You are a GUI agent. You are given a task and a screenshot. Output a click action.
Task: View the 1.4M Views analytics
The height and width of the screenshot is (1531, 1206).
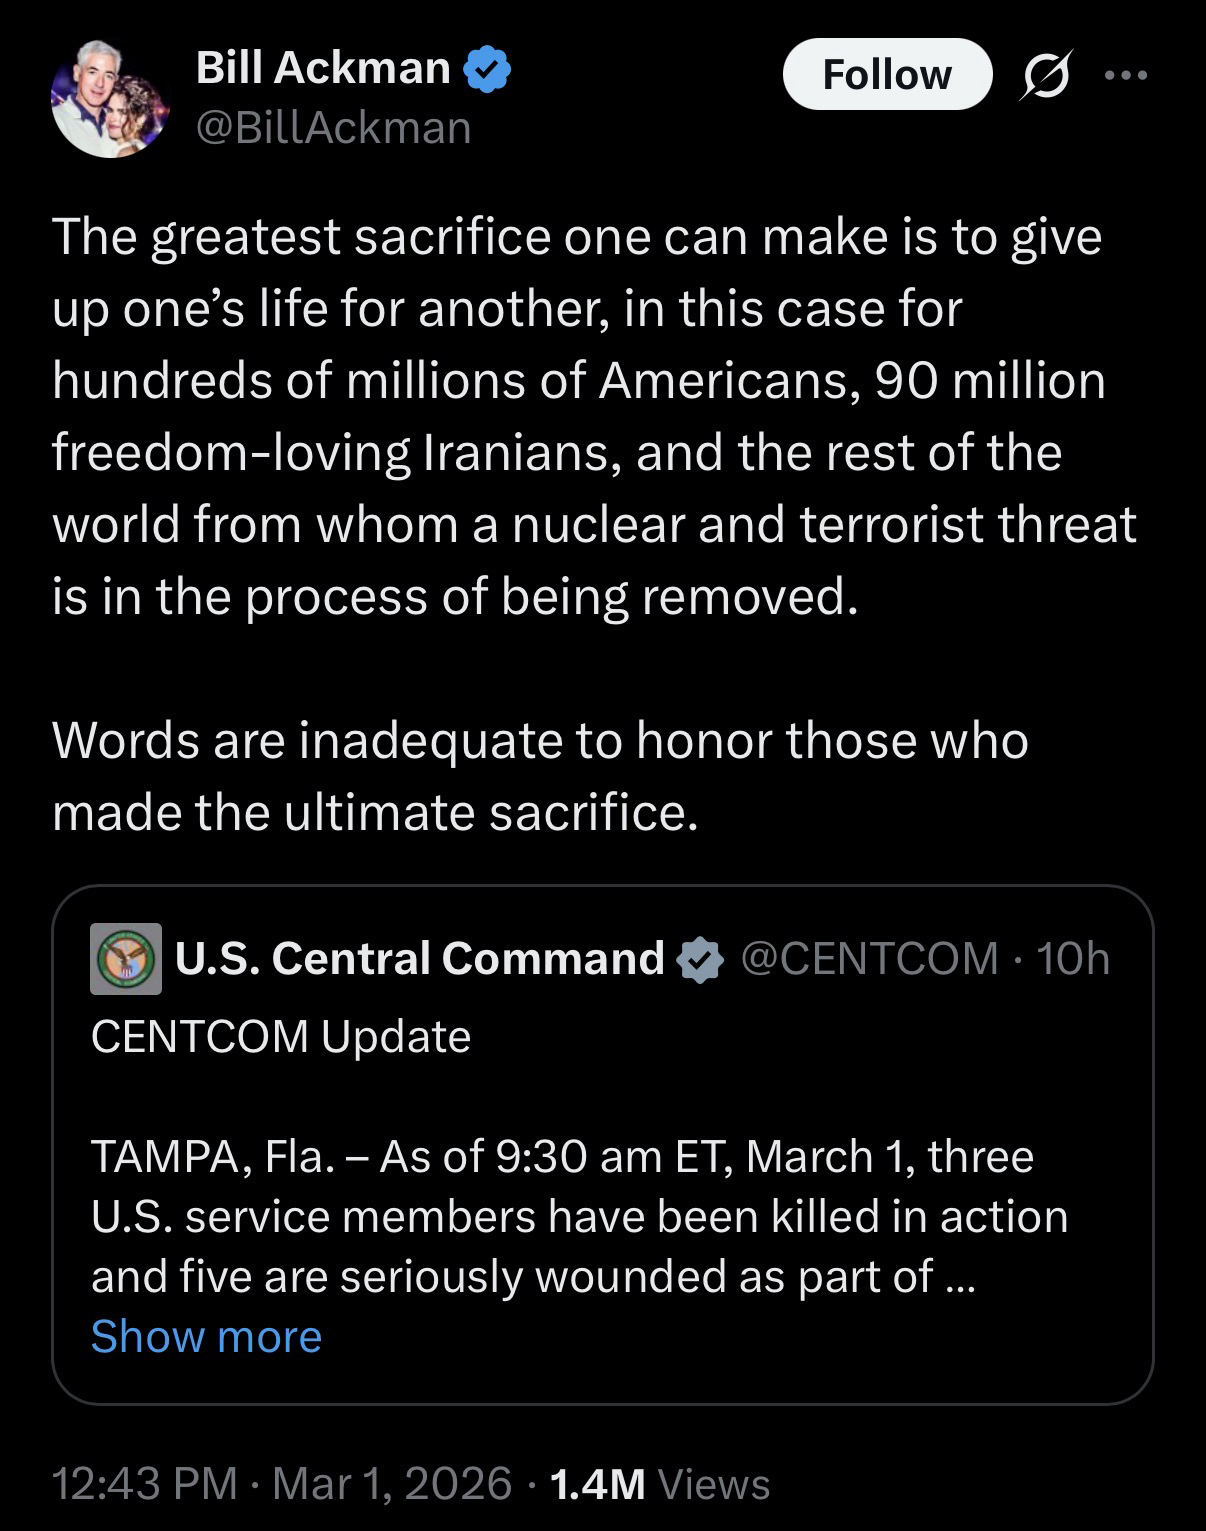[660, 1484]
